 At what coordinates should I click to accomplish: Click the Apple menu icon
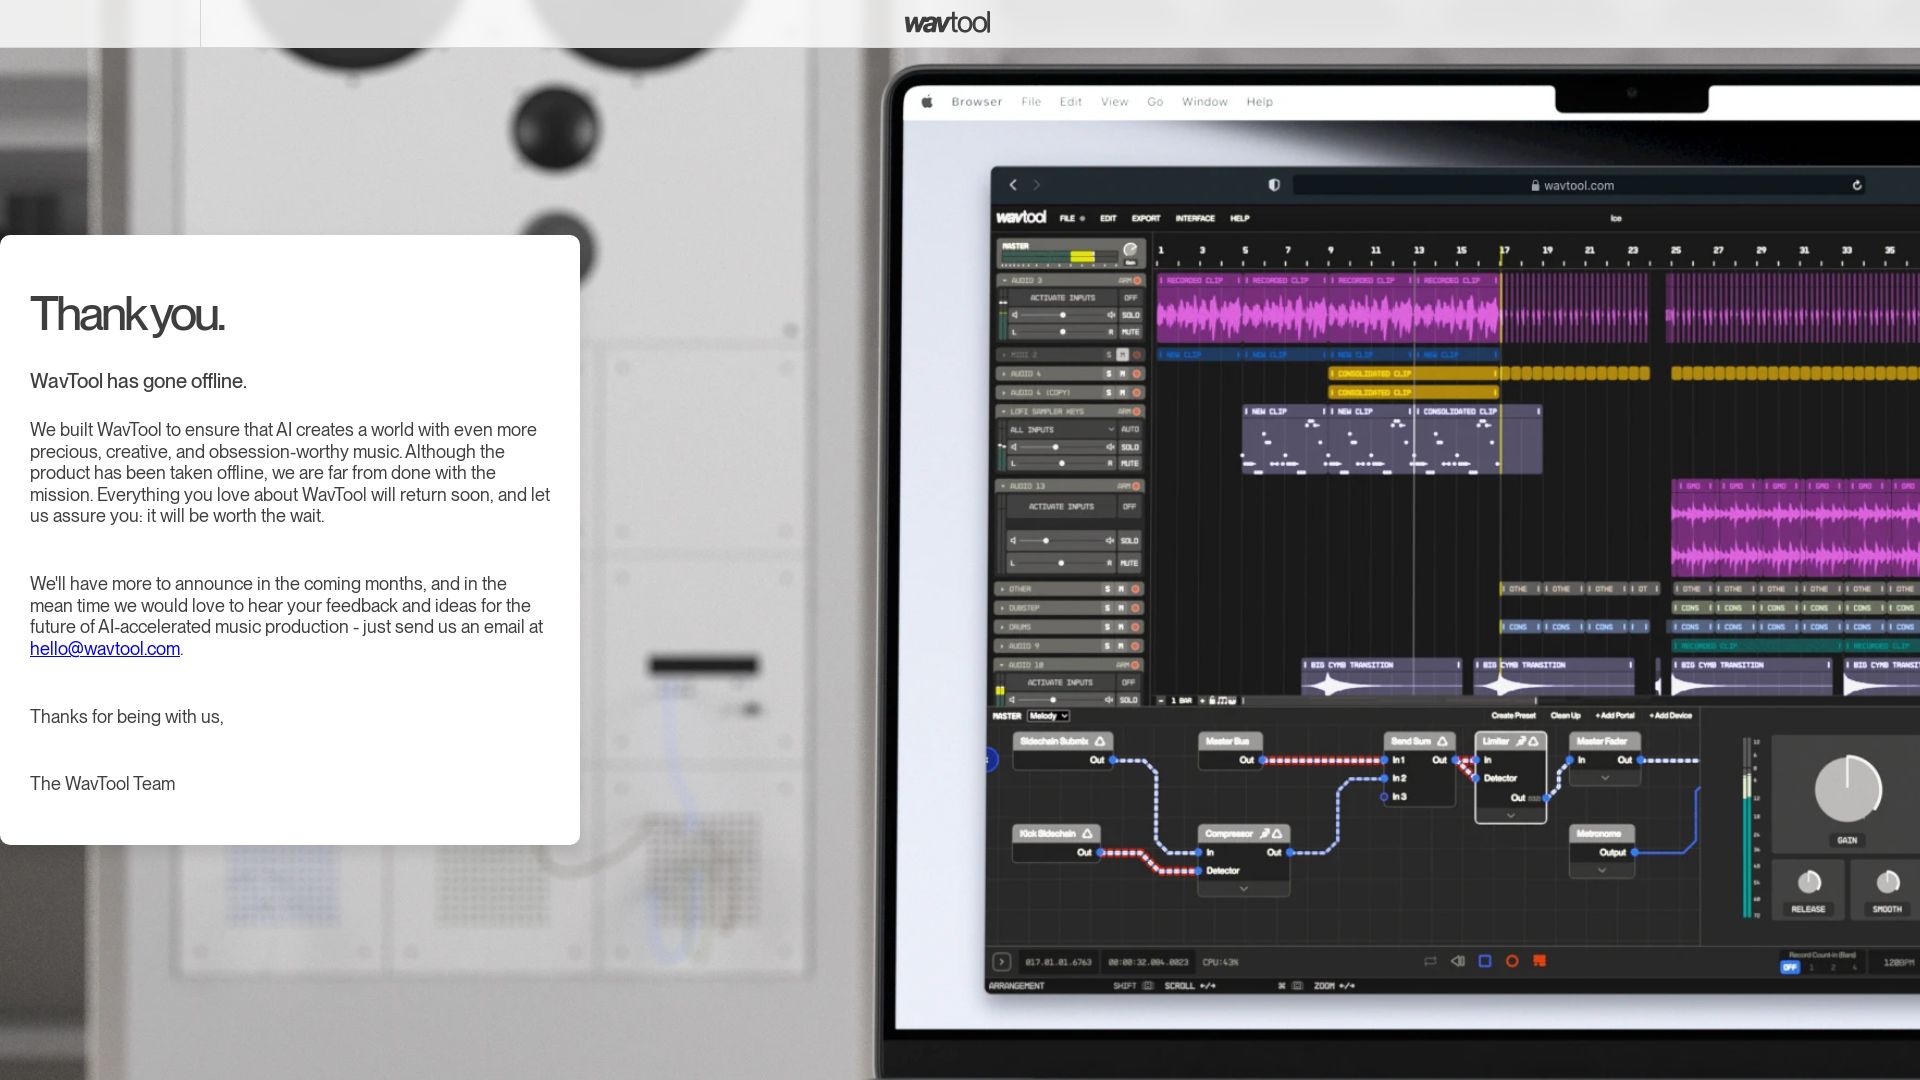[927, 102]
